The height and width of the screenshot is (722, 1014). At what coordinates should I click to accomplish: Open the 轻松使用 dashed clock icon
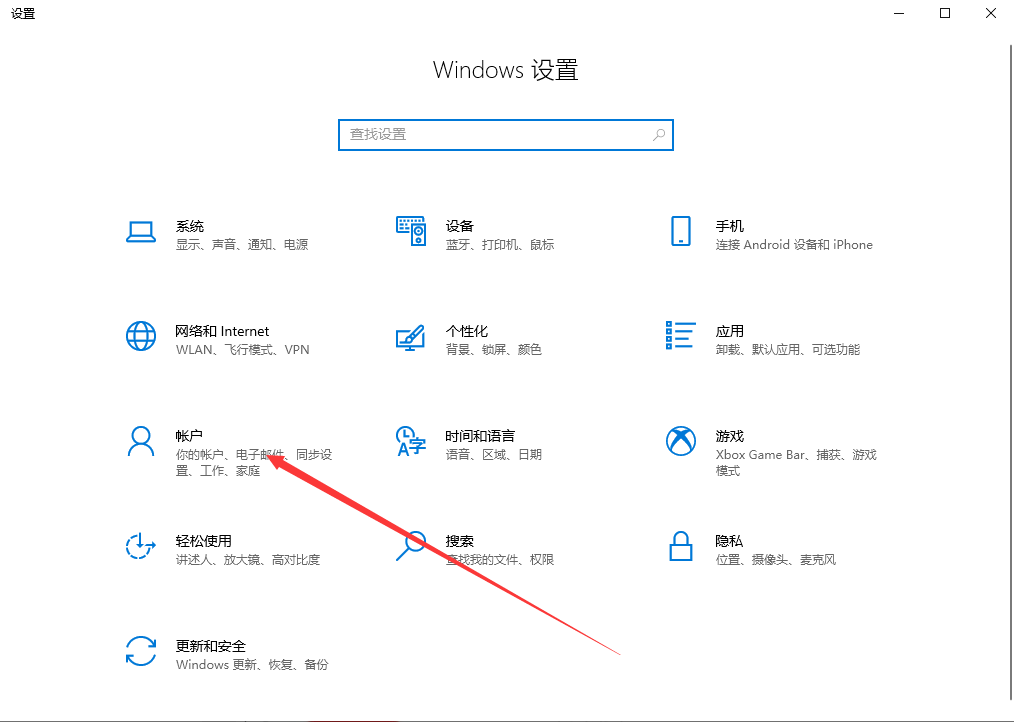pos(141,546)
